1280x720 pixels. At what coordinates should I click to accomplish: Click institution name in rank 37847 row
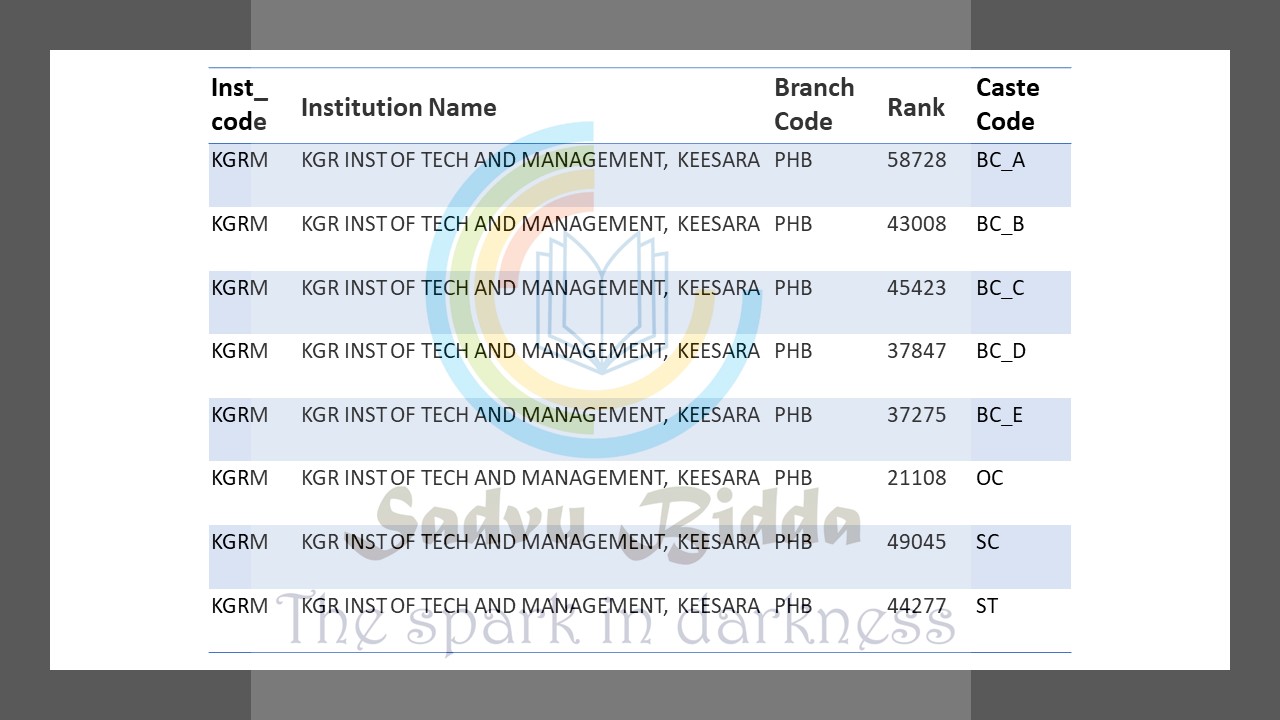click(x=530, y=351)
